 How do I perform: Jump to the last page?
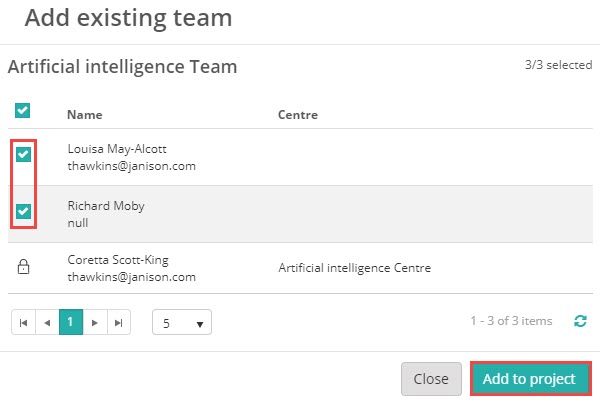119,322
